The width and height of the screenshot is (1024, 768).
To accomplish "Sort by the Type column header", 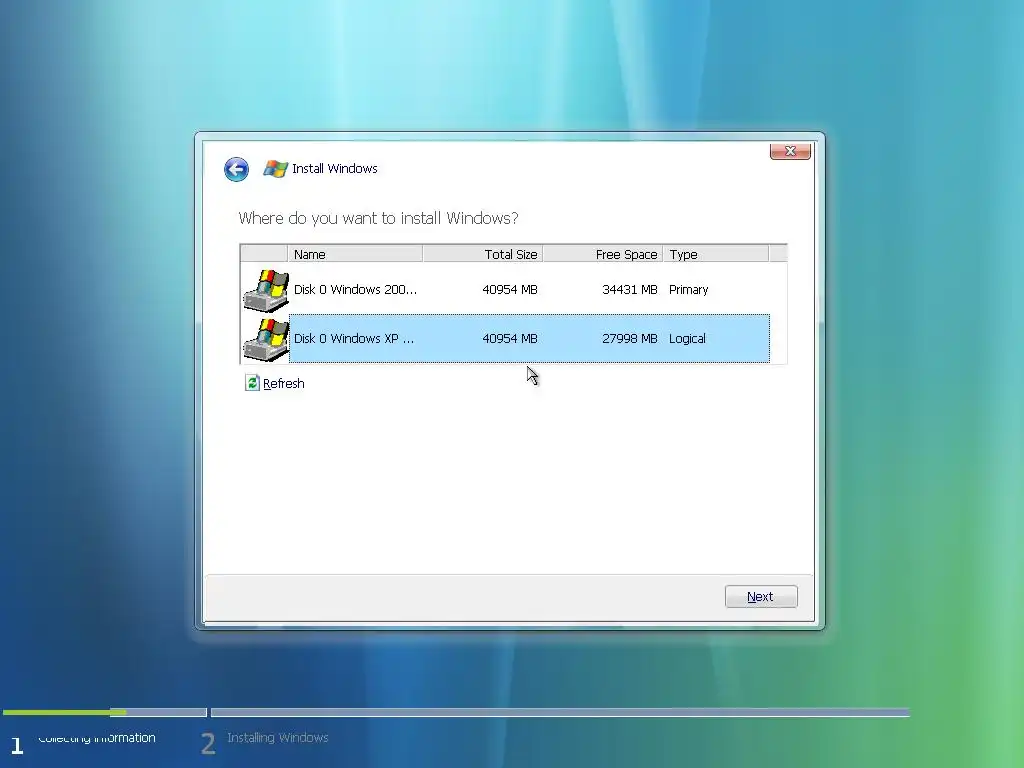I will pyautogui.click(x=716, y=254).
